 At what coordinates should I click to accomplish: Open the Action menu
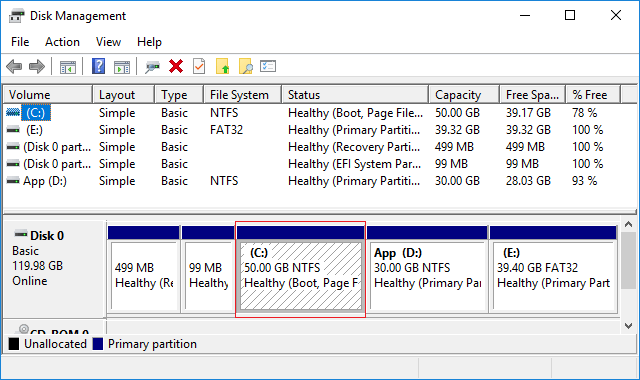point(62,42)
